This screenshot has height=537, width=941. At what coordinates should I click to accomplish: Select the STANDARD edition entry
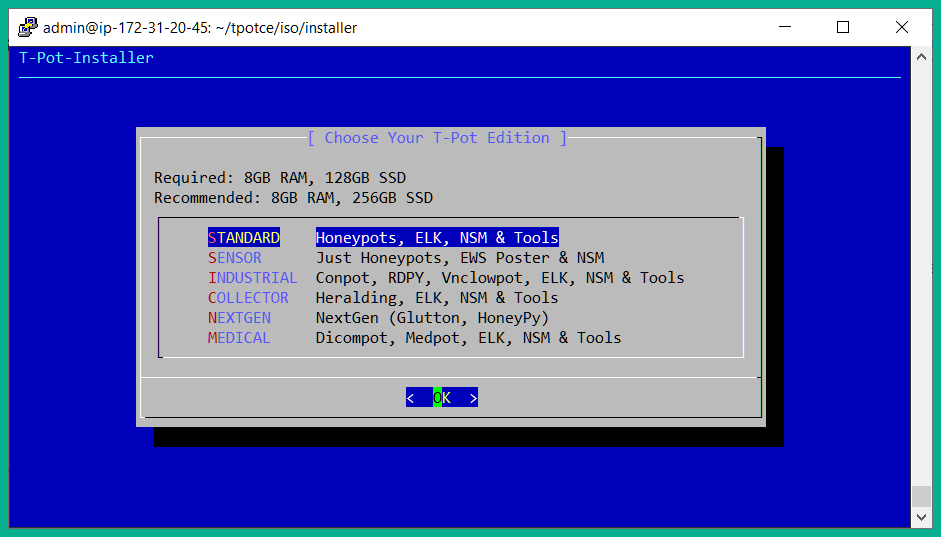244,238
